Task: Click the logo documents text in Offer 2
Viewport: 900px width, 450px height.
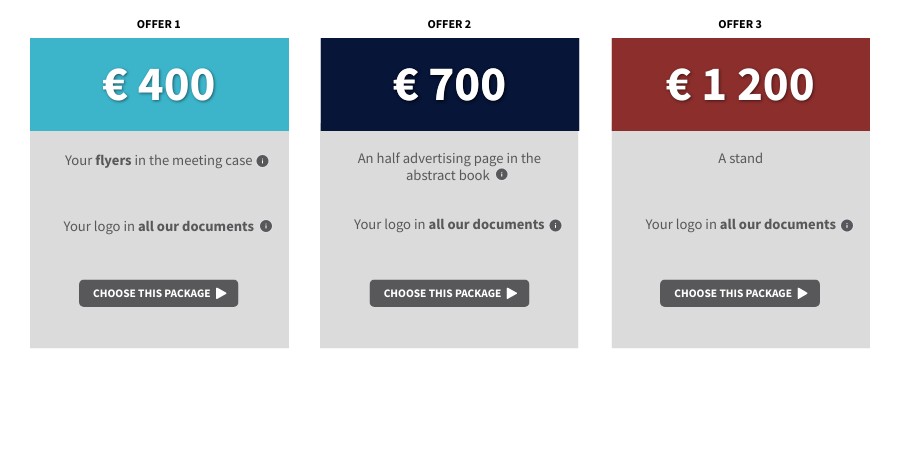Action: click(448, 225)
